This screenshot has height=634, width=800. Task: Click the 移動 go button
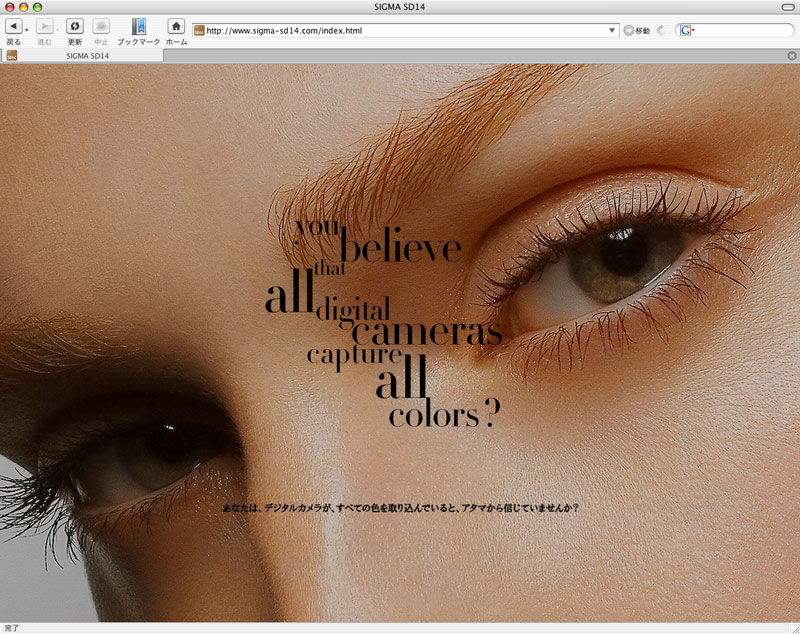tap(637, 31)
